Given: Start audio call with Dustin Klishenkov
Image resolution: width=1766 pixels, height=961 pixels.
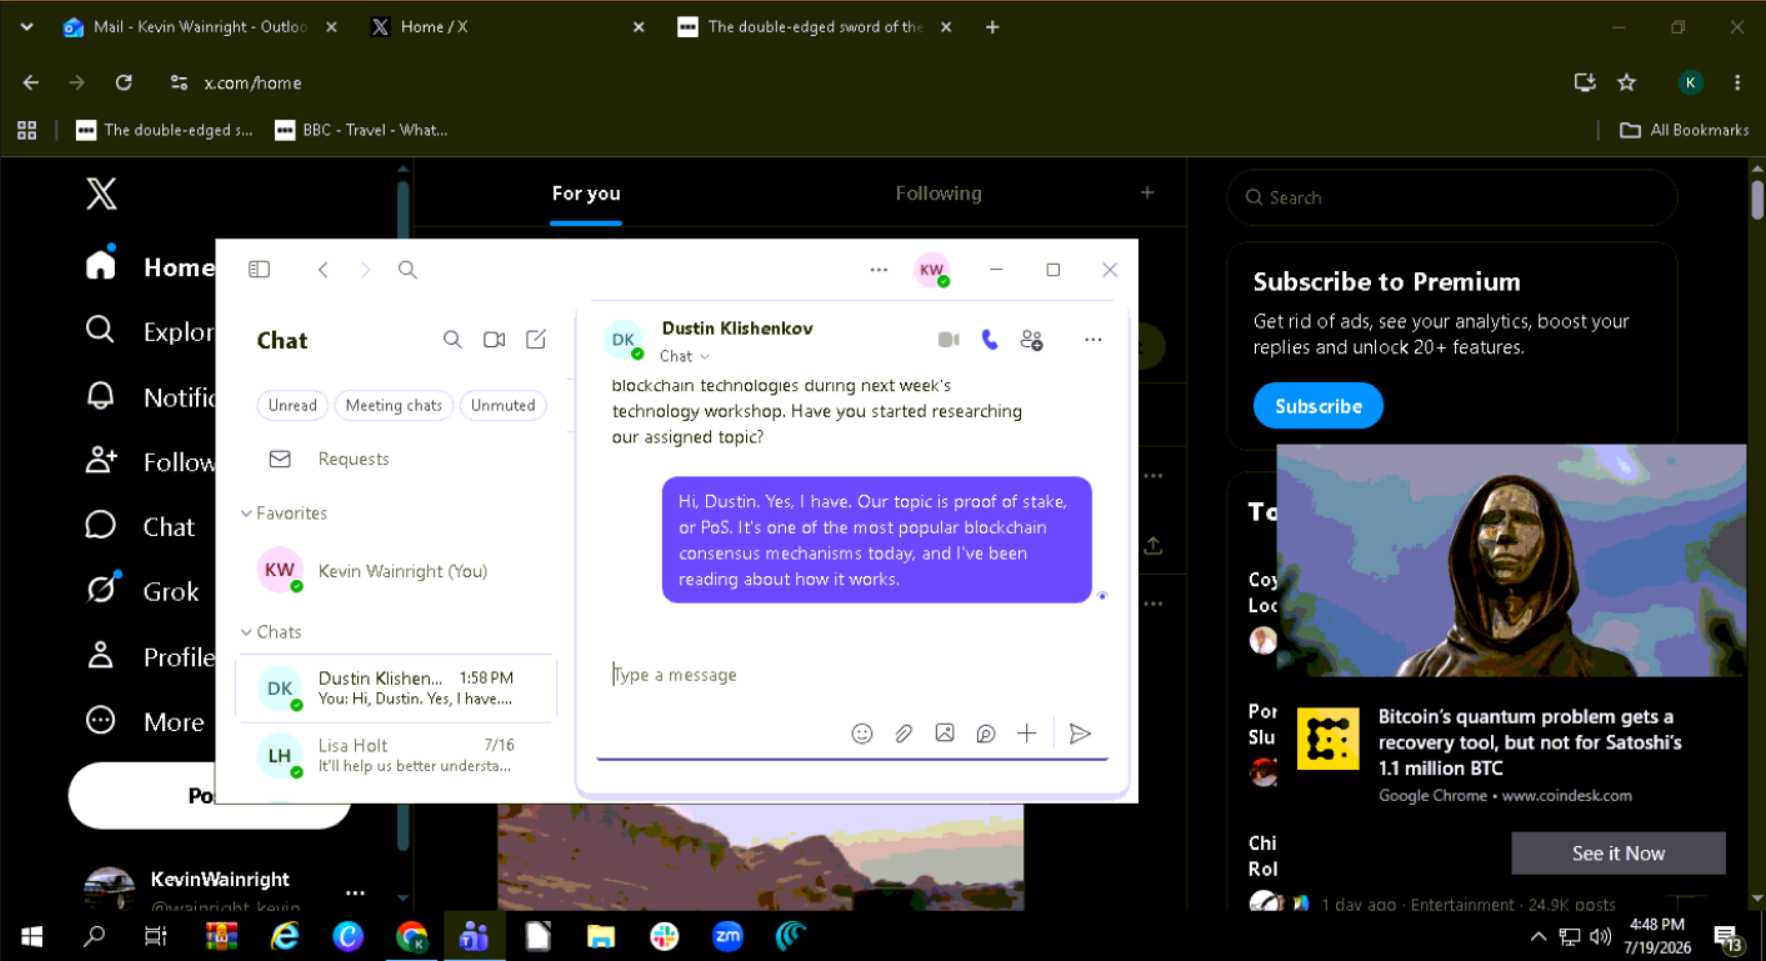Looking at the screenshot, I should coord(990,340).
